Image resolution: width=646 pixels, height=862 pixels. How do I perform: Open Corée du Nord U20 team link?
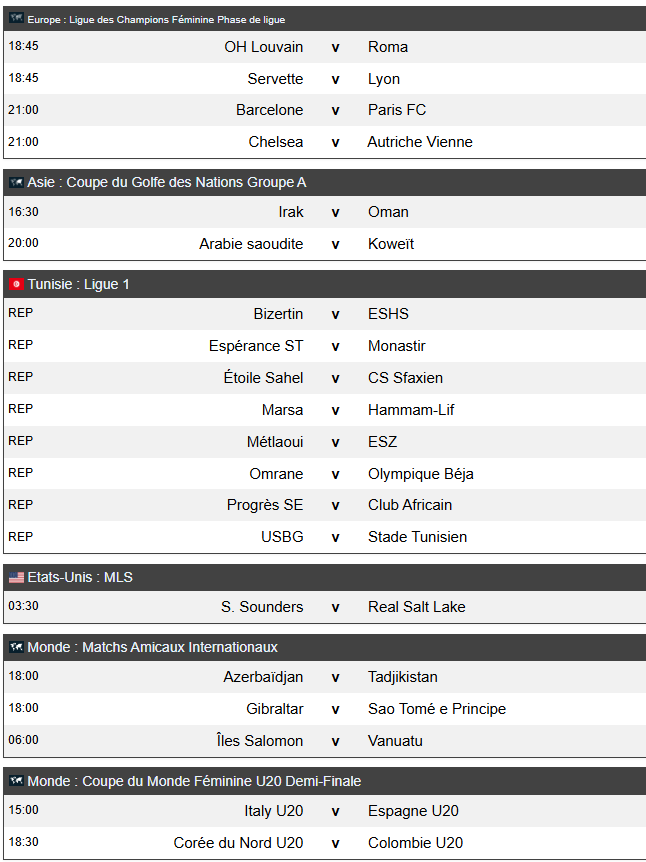click(238, 843)
